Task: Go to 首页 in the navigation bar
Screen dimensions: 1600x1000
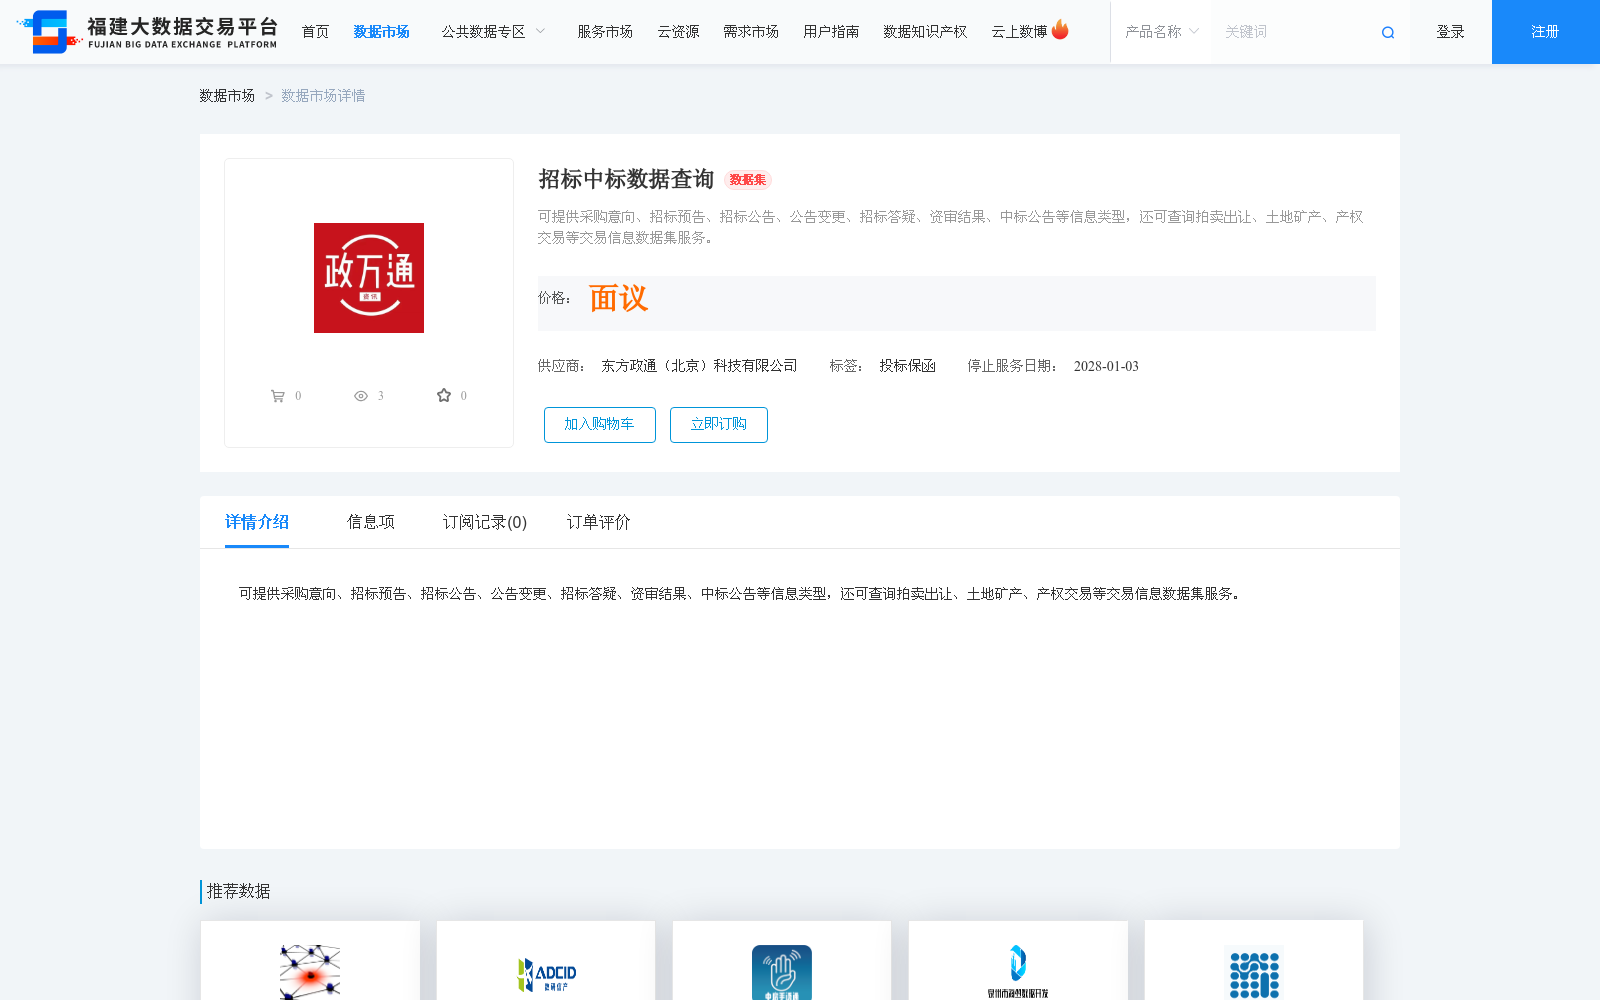Action: coord(315,32)
